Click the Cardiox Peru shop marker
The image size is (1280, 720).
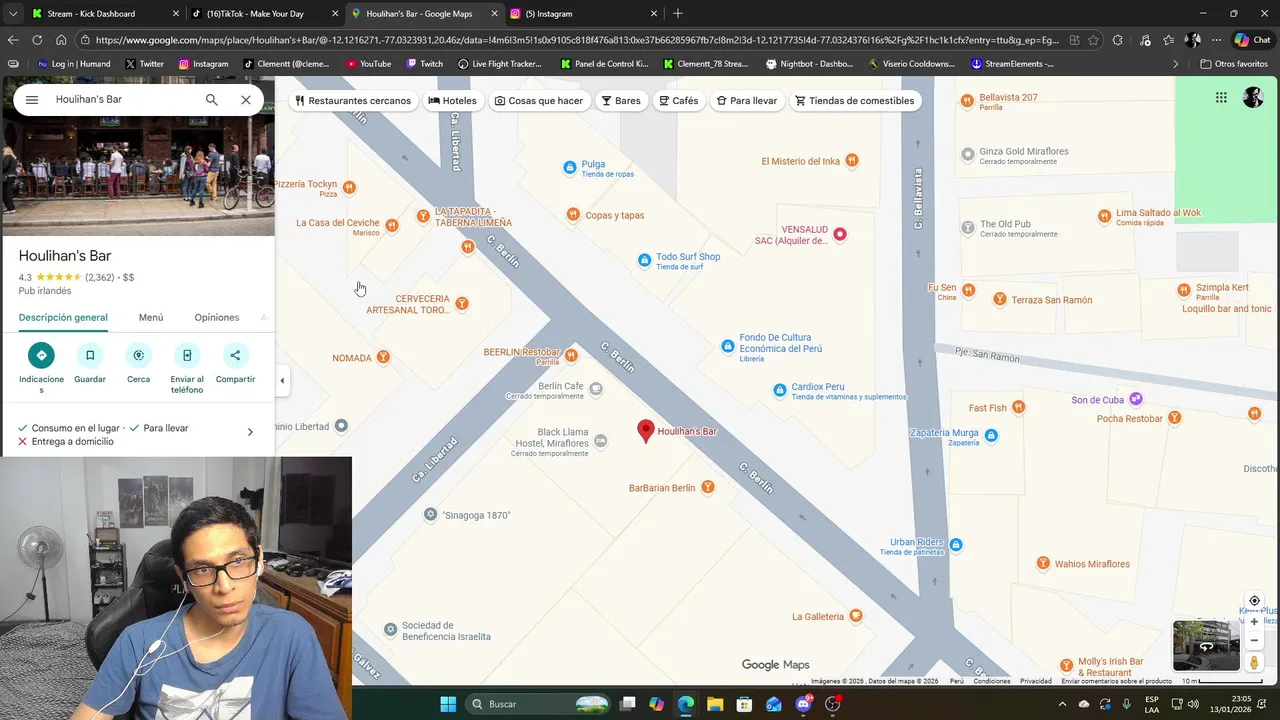click(780, 390)
